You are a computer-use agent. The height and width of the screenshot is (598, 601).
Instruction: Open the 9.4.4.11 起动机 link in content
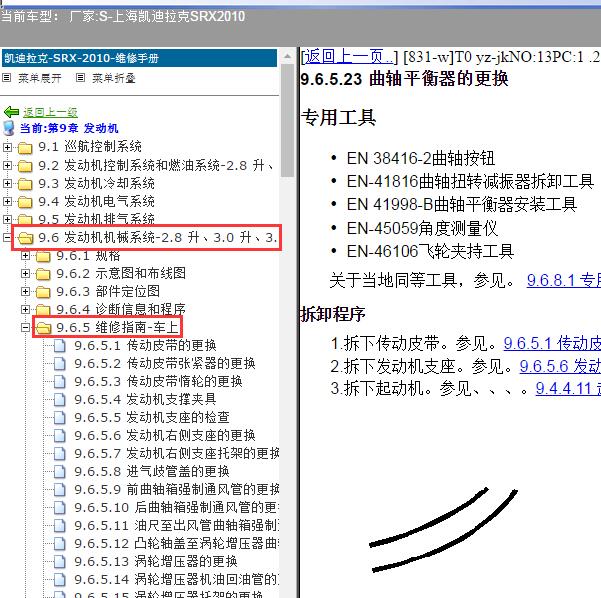click(568, 388)
